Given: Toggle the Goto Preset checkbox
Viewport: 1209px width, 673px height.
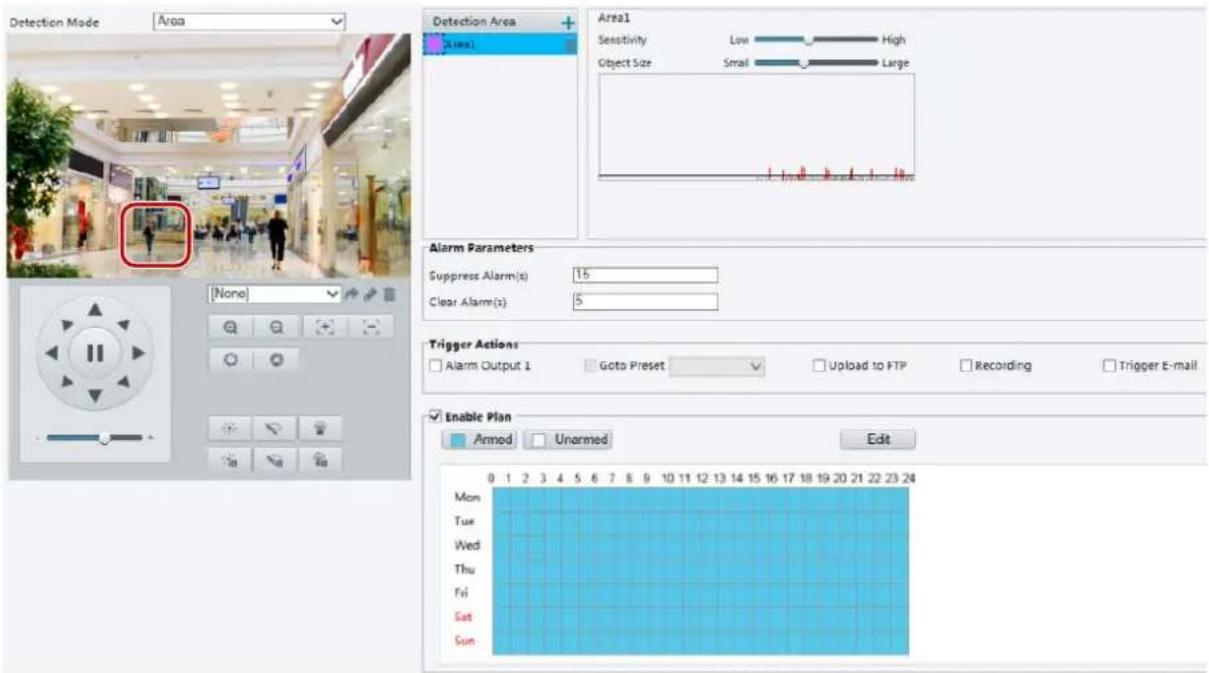Looking at the screenshot, I should (x=591, y=366).
